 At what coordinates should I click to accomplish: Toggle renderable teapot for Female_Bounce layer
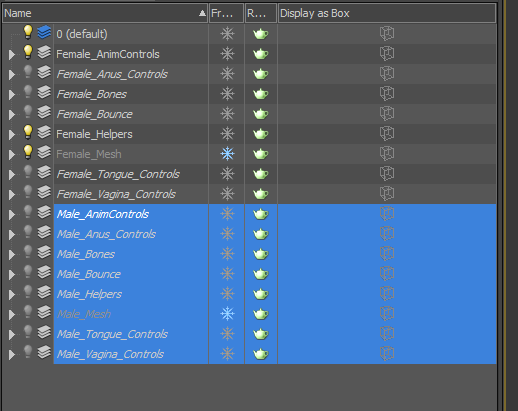261,114
